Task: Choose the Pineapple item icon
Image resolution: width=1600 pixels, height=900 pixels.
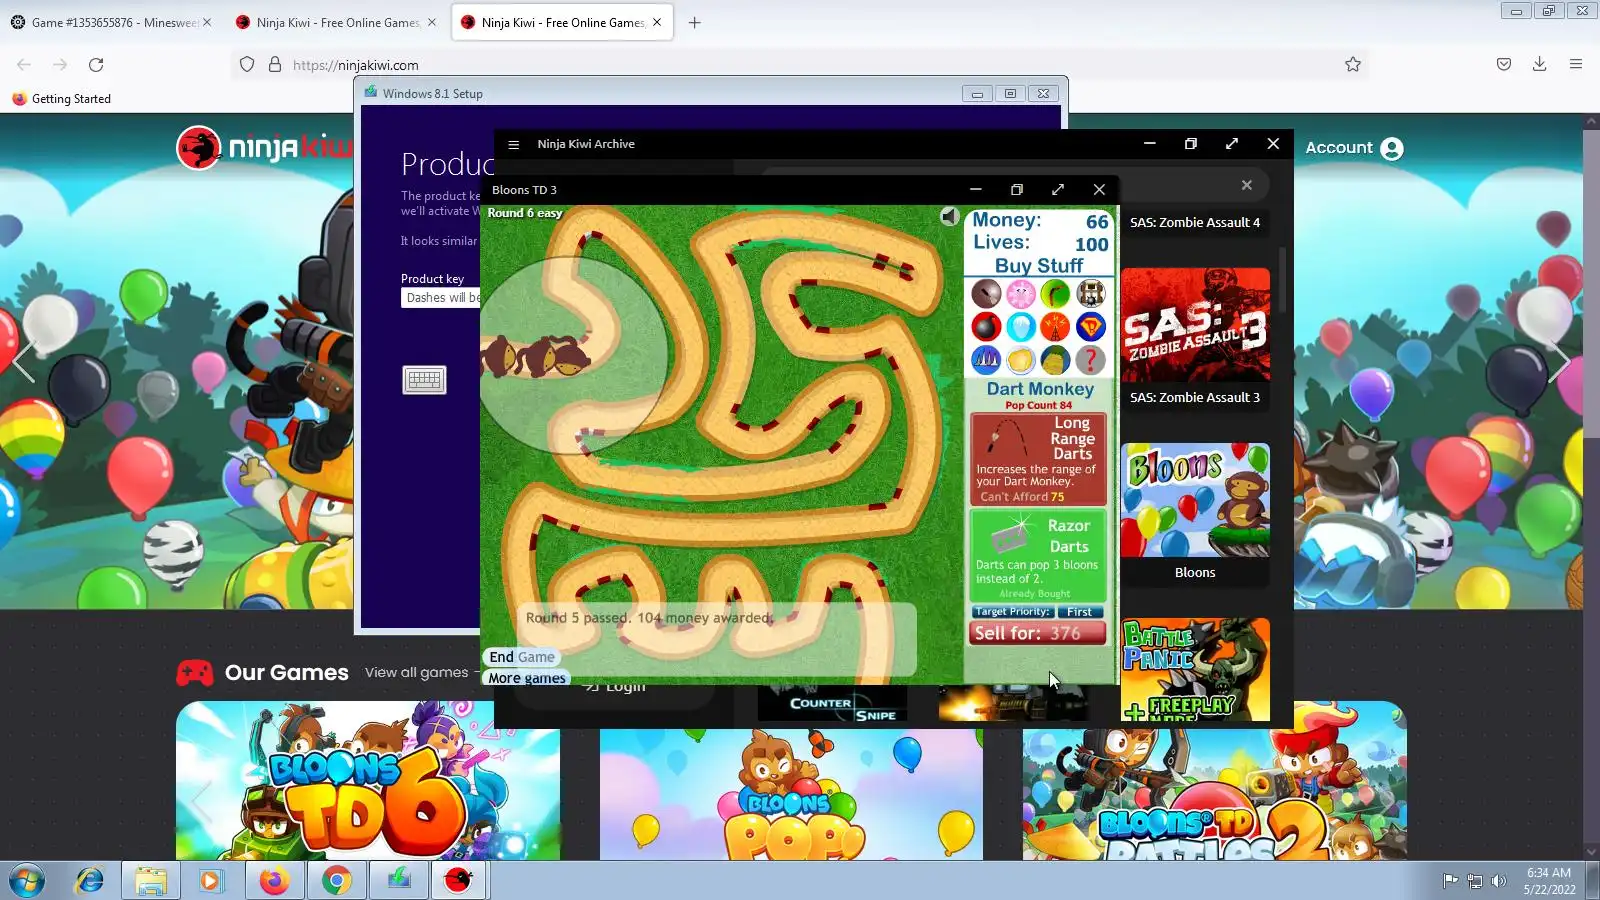Action: pos(1055,360)
